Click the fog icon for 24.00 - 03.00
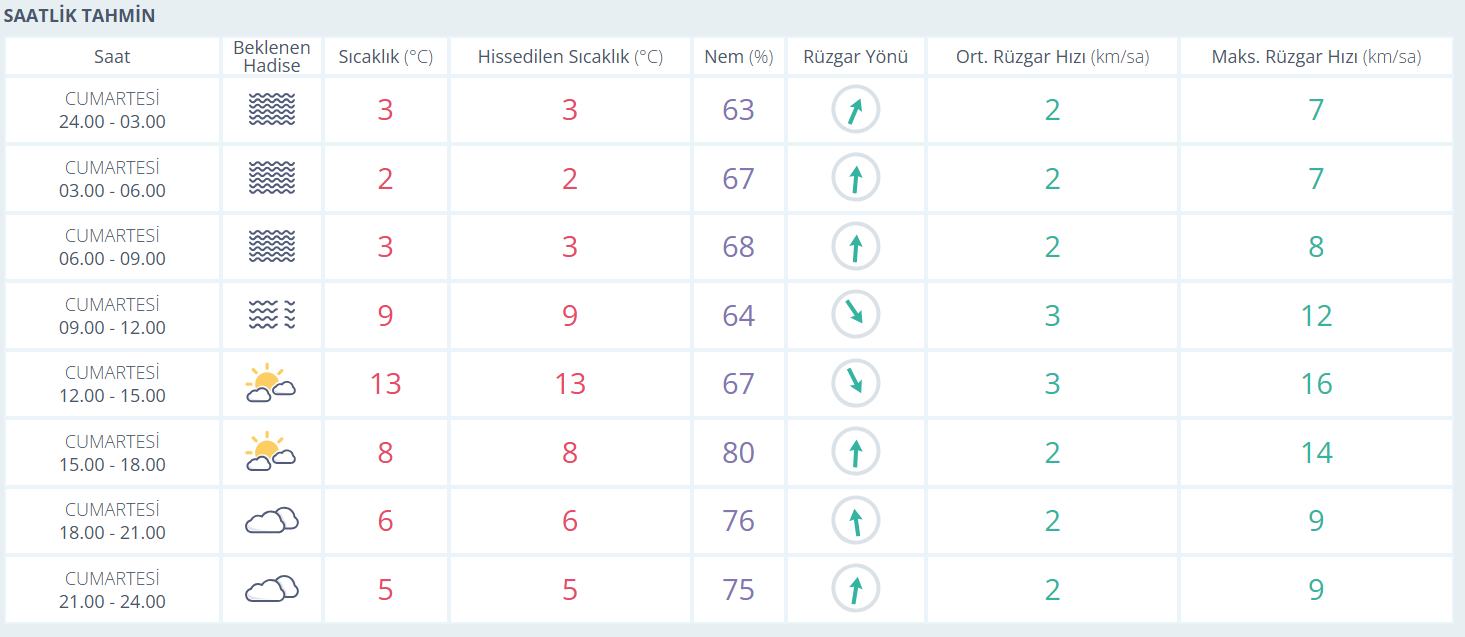1465x637 pixels. [x=272, y=110]
